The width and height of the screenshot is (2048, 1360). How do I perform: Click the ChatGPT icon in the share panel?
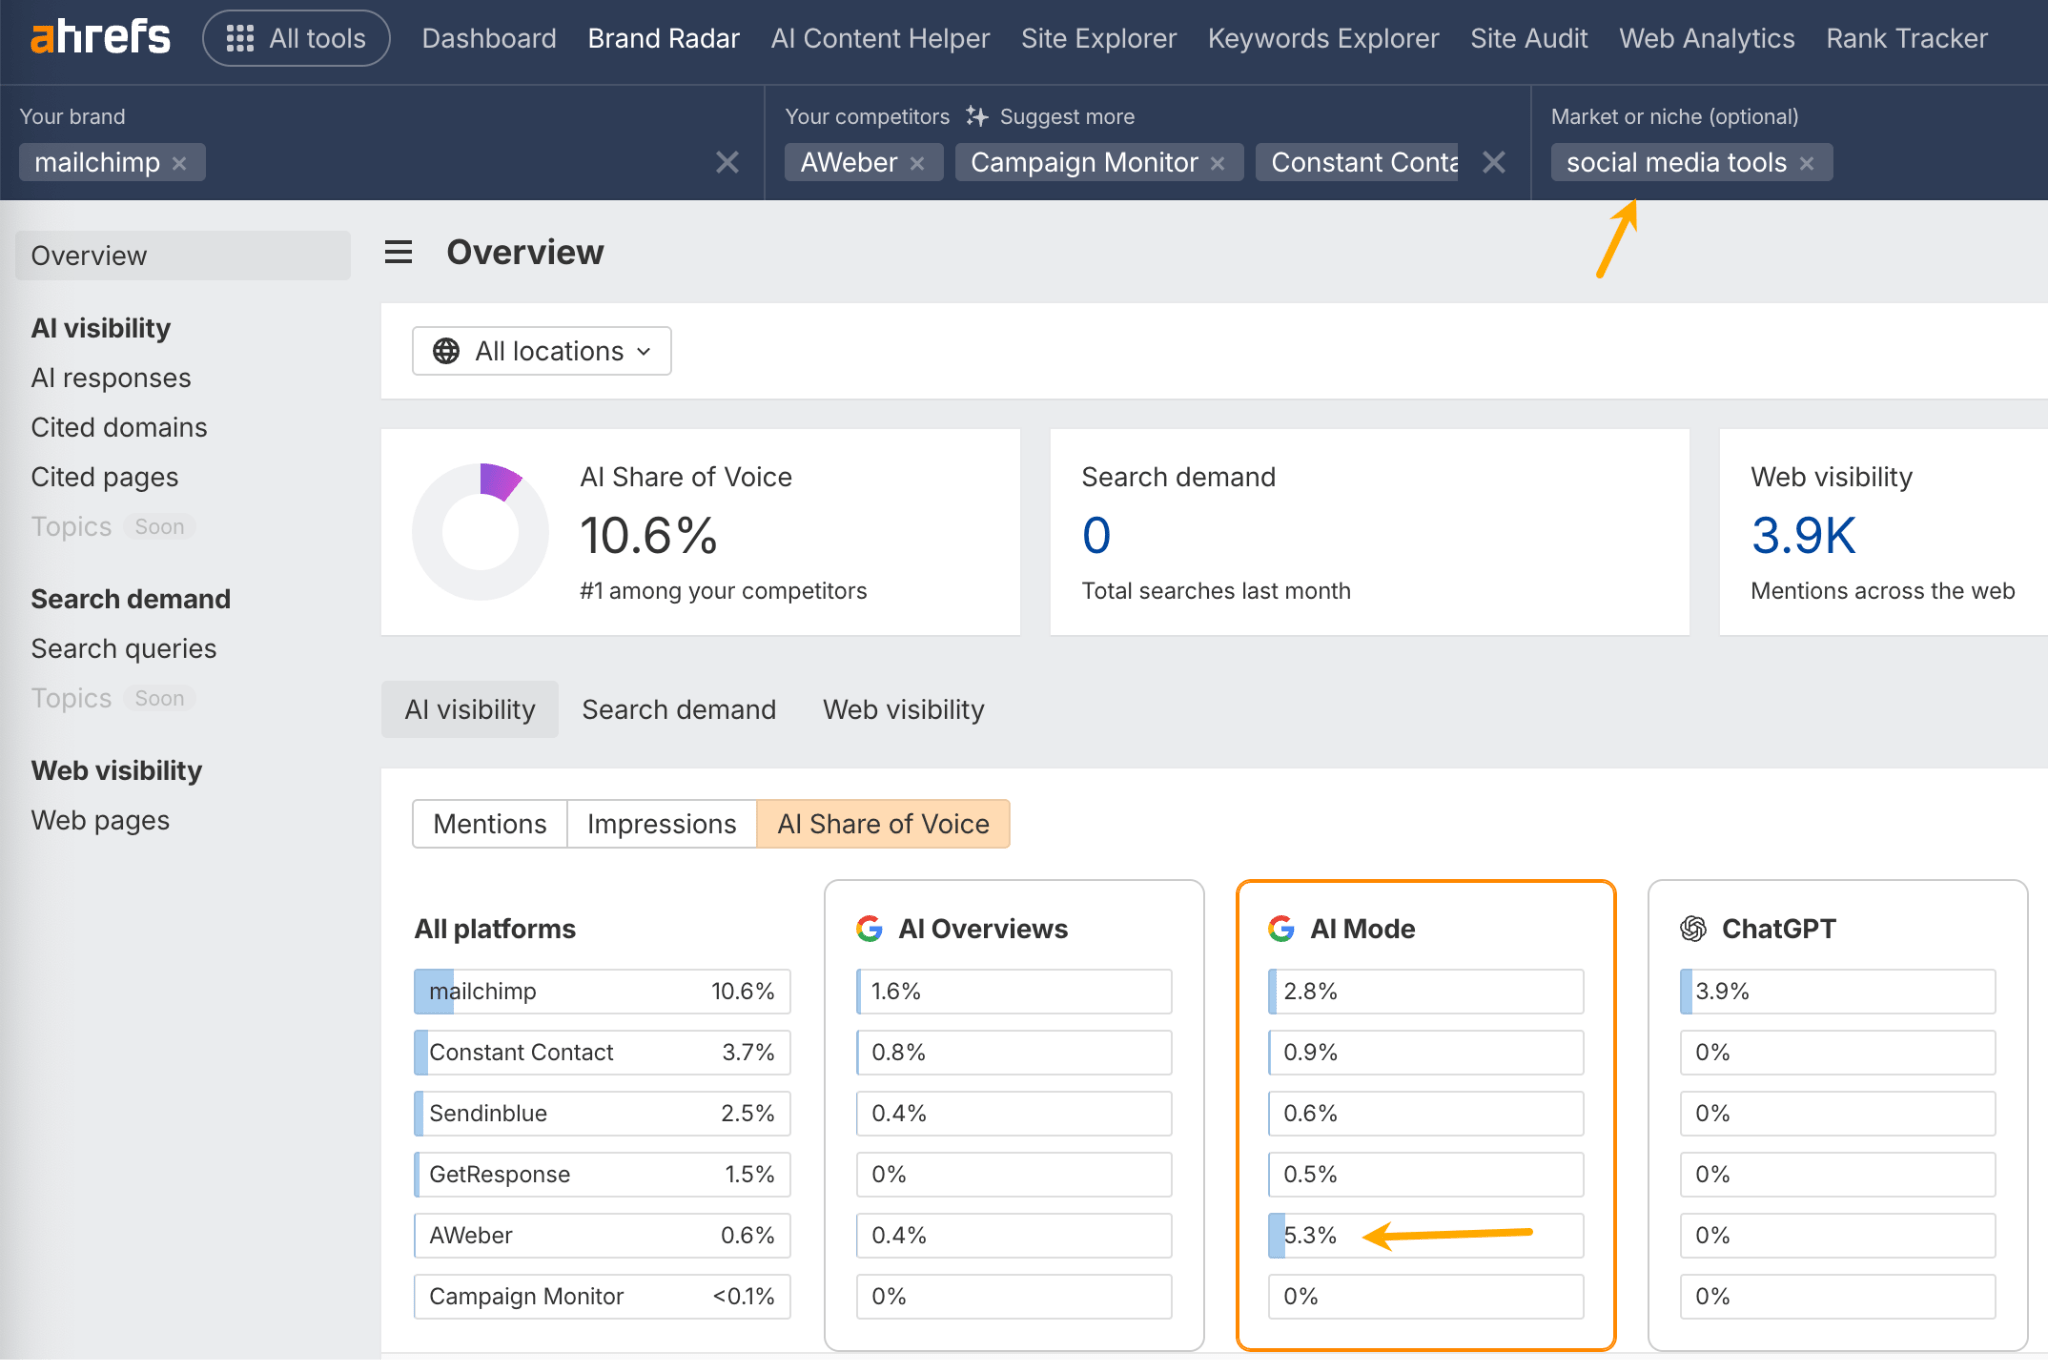click(1691, 928)
